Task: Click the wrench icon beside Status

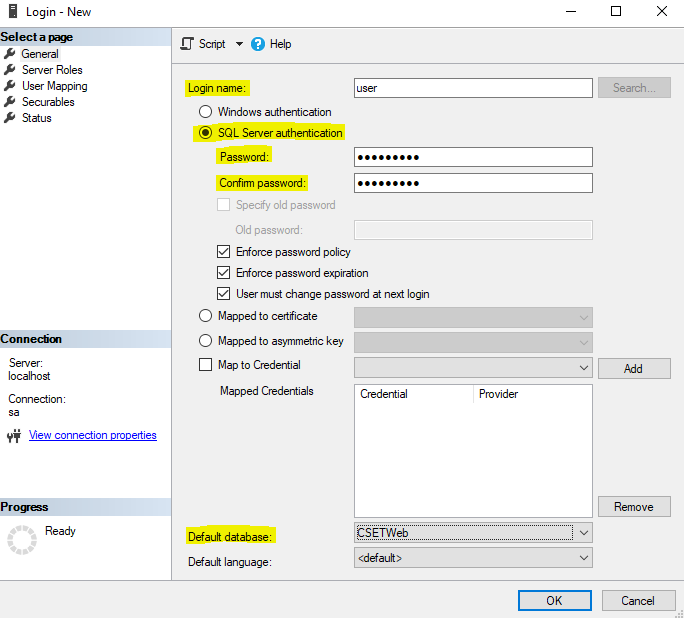Action: 10,118
